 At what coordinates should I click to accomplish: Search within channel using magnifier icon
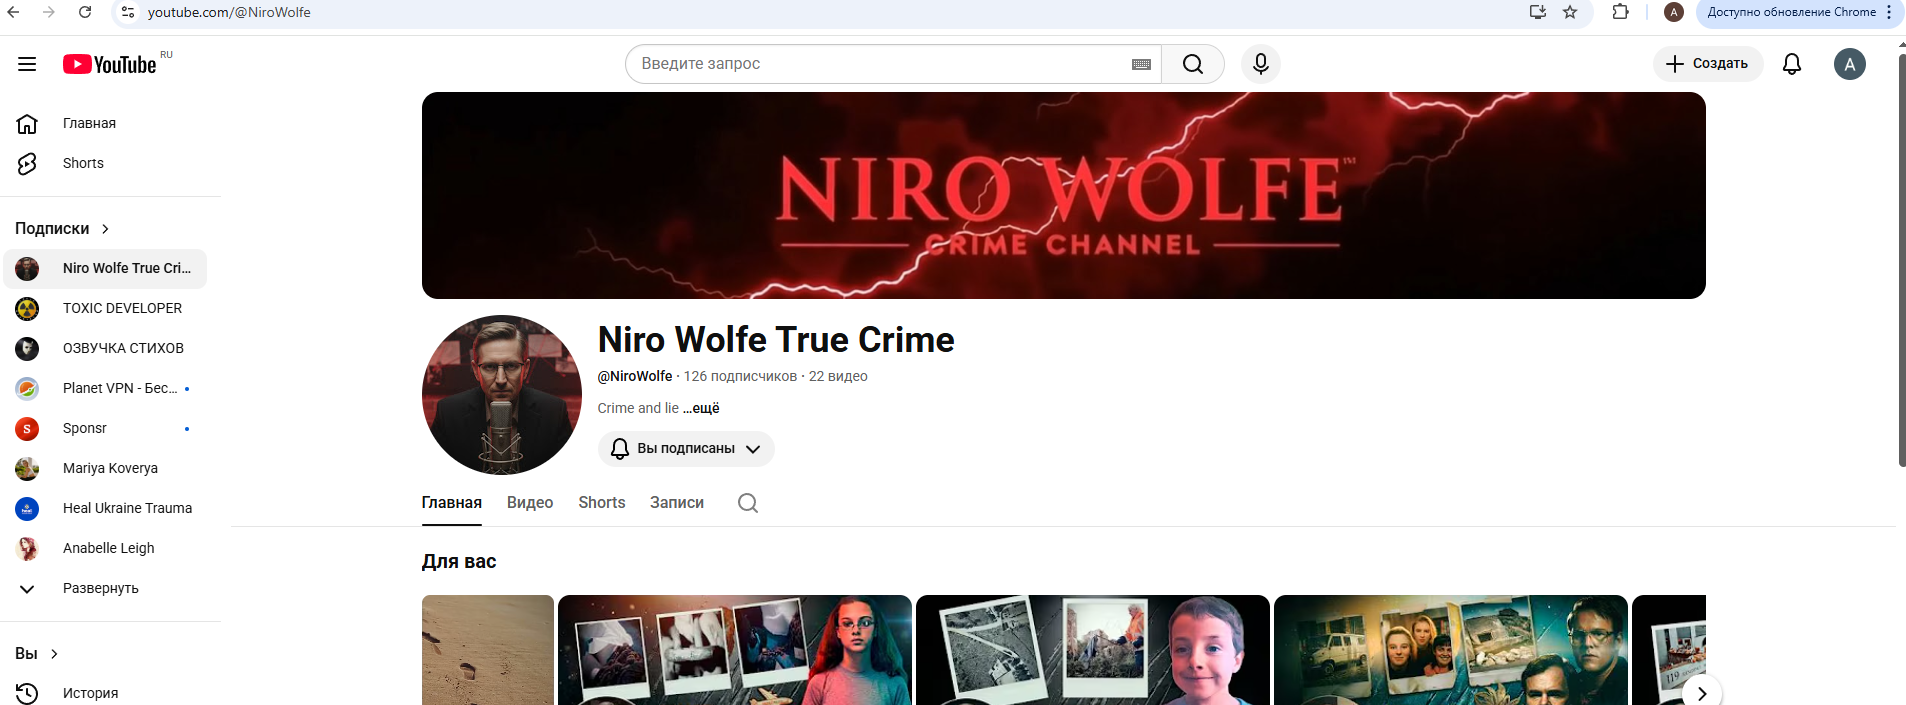[x=748, y=503]
